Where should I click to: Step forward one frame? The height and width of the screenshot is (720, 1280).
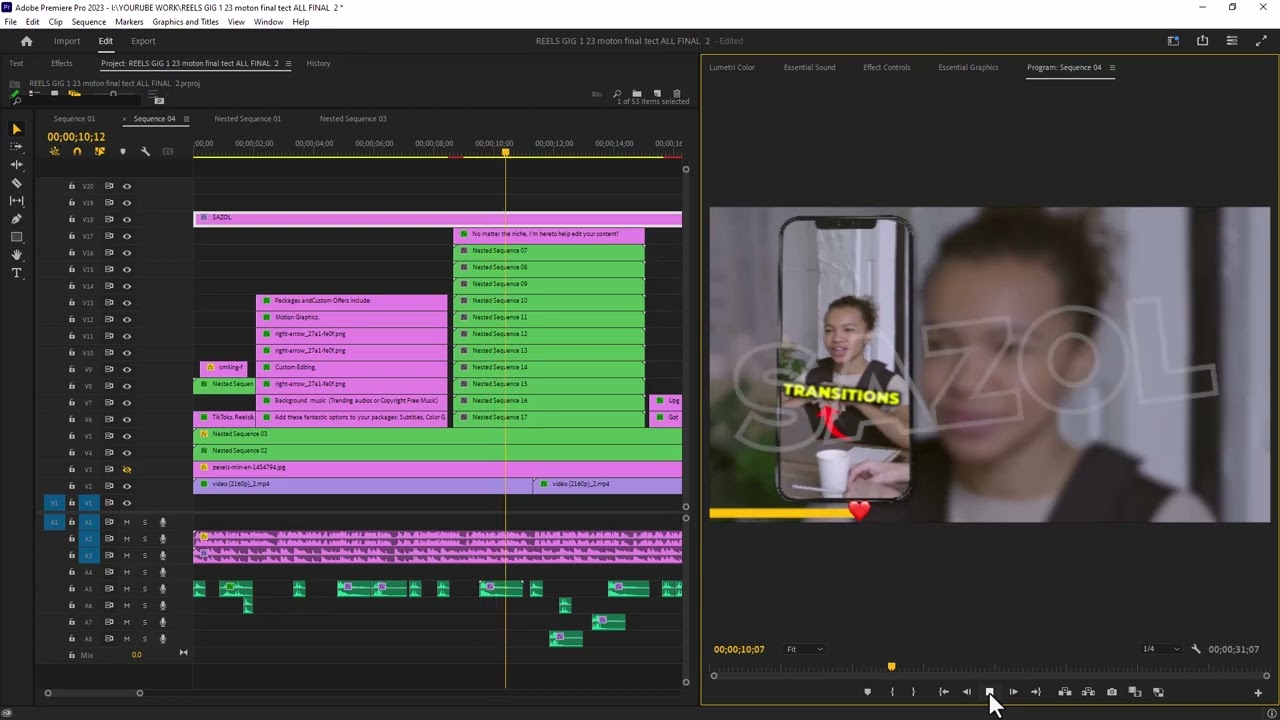coord(1013,692)
